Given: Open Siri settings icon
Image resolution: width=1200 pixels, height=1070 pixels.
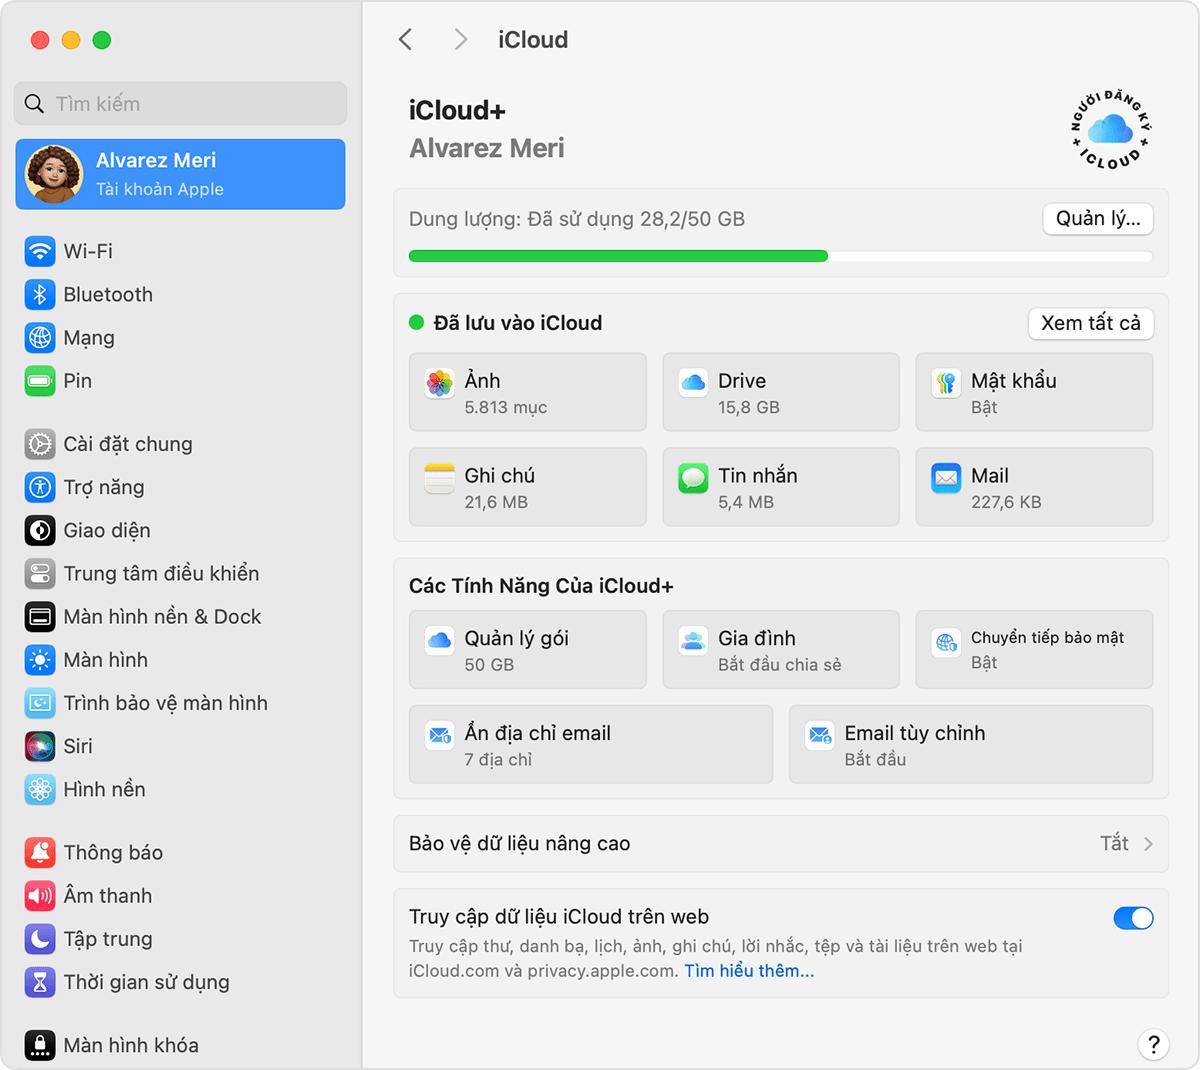Looking at the screenshot, I should [x=38, y=745].
